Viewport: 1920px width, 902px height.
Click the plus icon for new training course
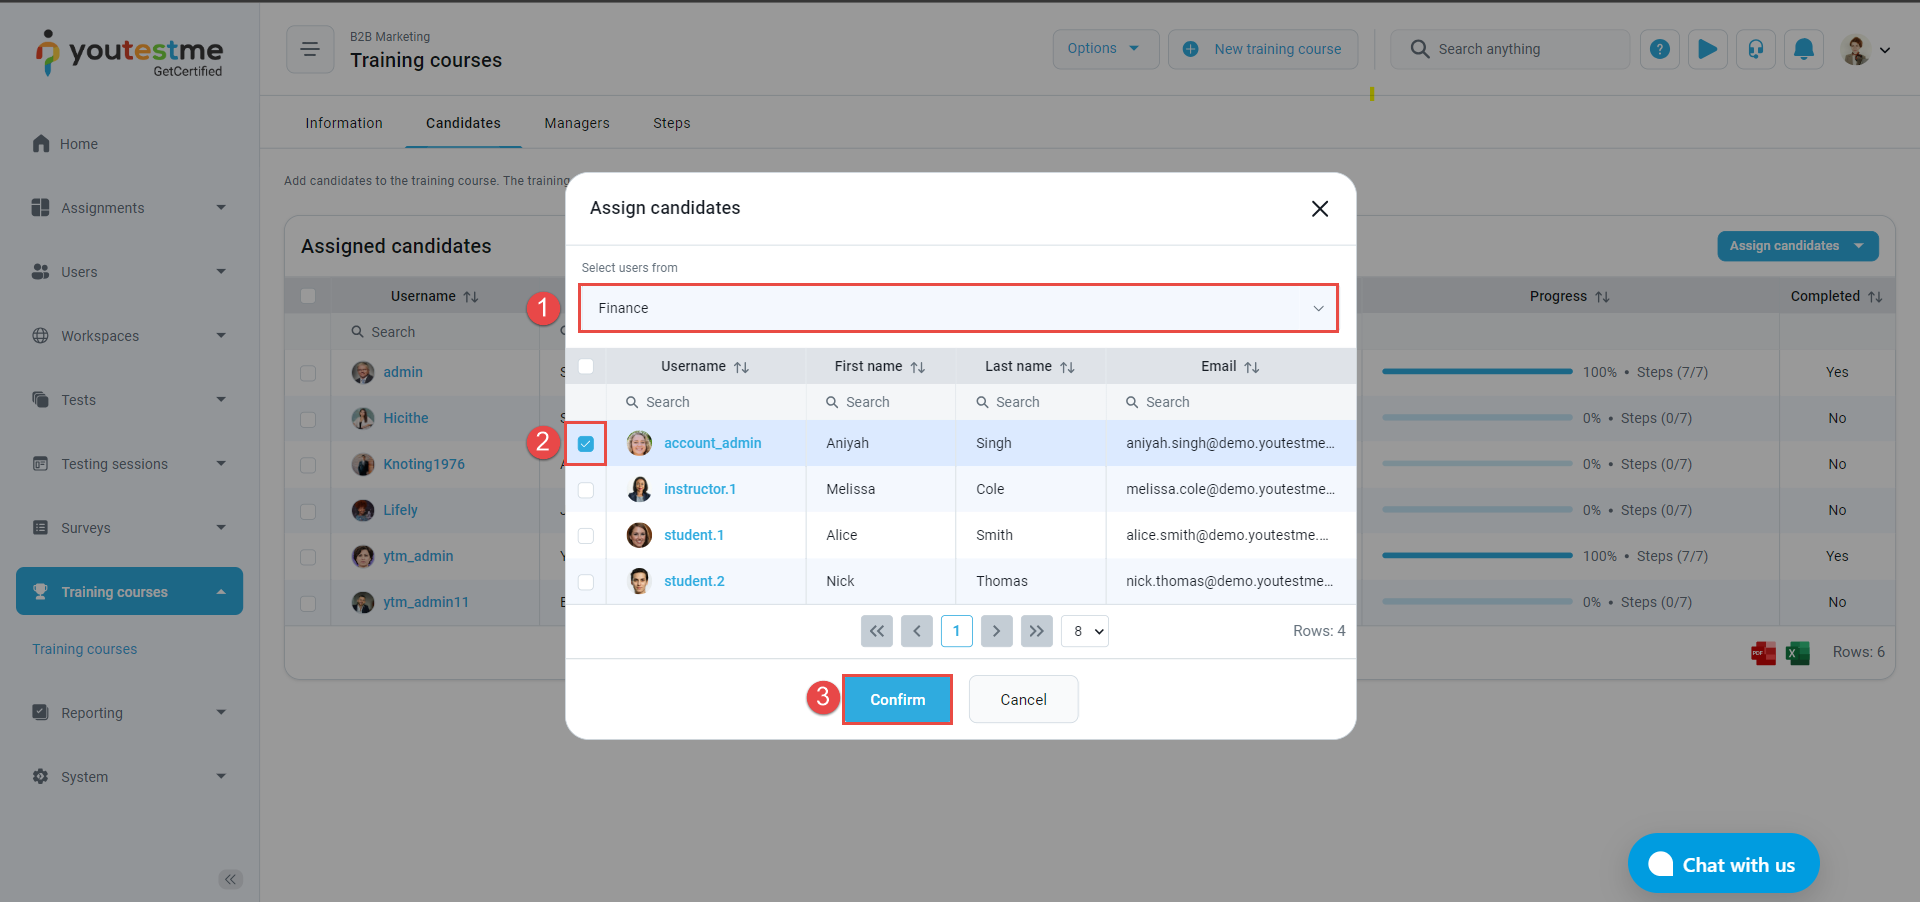pyautogui.click(x=1190, y=49)
